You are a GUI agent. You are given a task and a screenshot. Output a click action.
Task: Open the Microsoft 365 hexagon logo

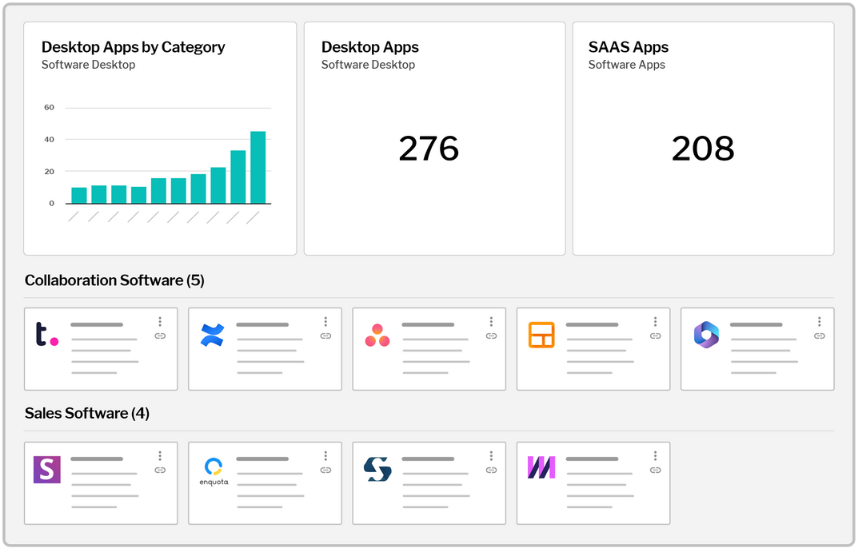coord(706,334)
